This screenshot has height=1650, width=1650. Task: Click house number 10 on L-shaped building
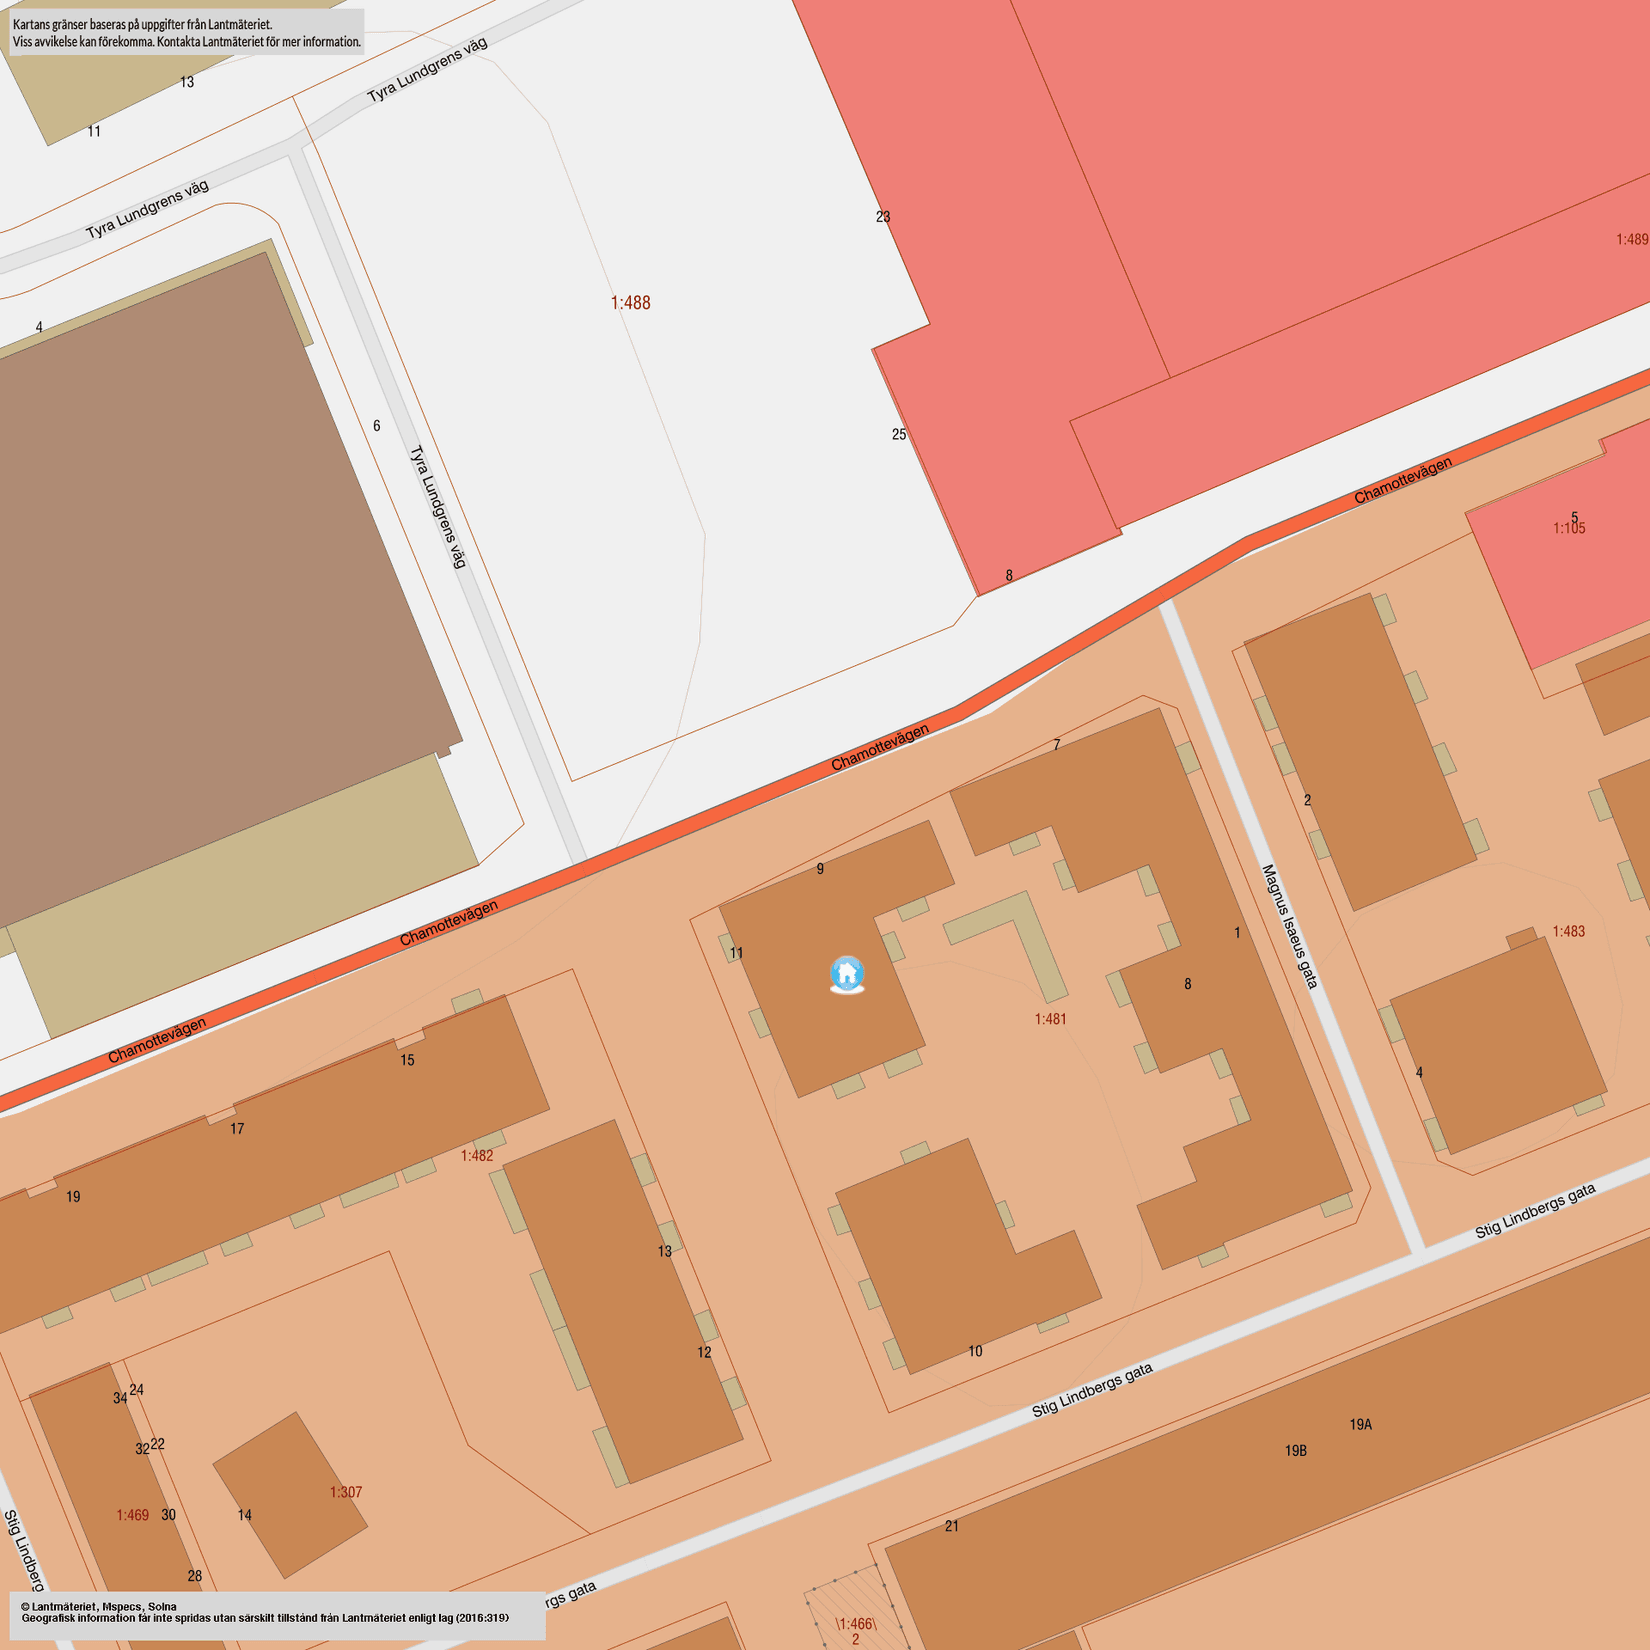(x=975, y=1351)
